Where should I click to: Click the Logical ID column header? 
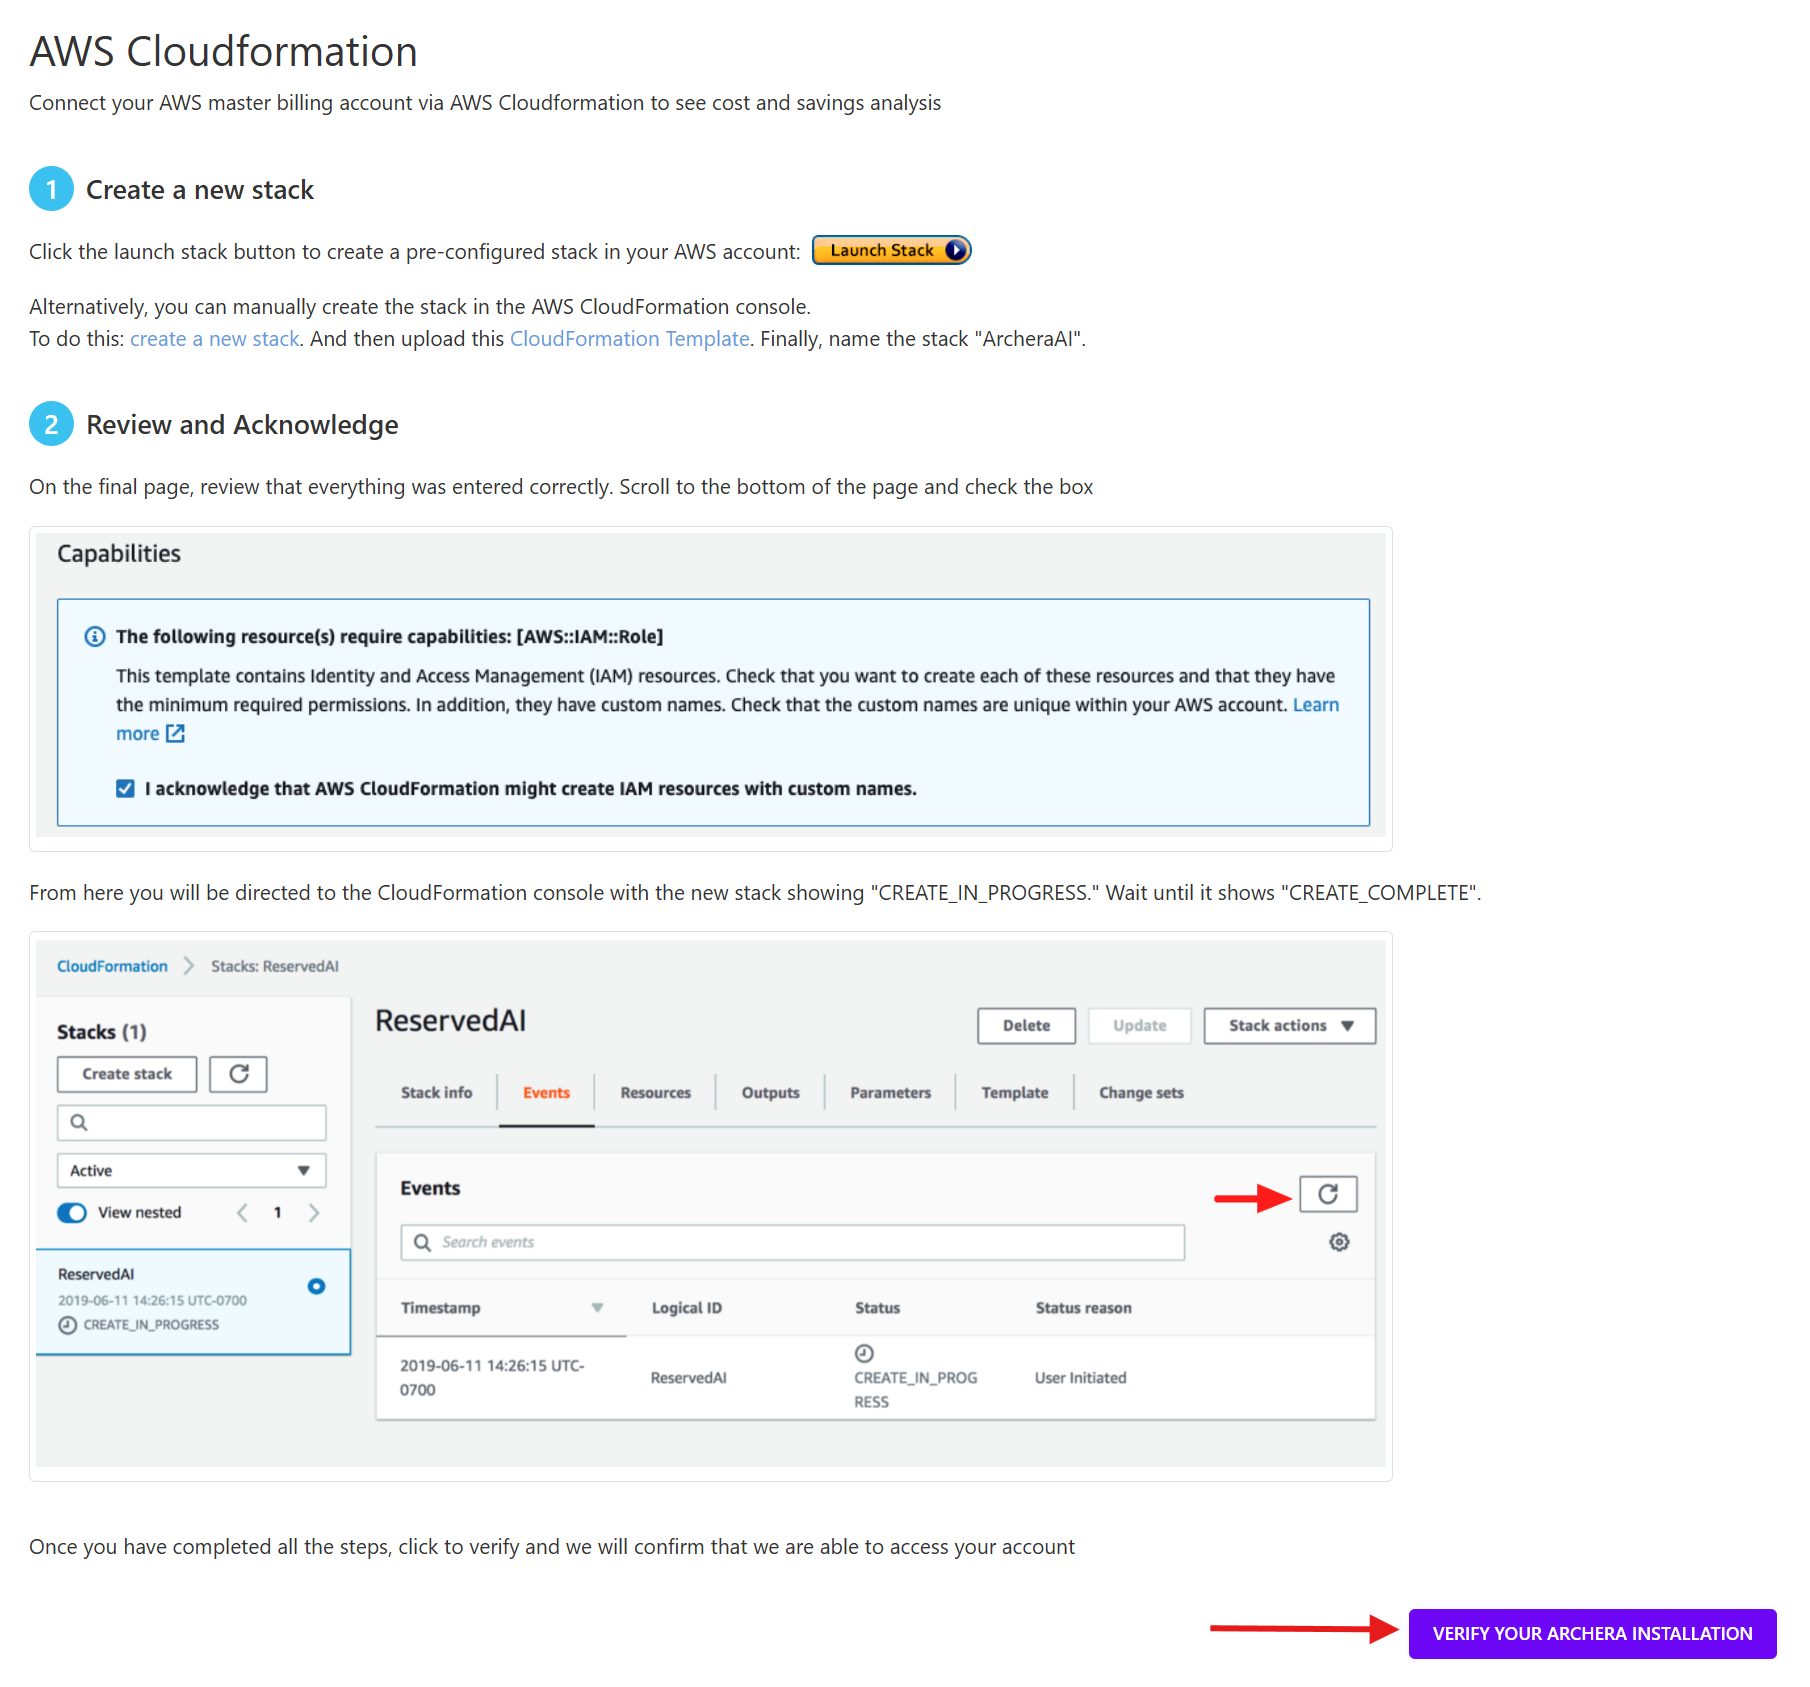click(687, 1308)
